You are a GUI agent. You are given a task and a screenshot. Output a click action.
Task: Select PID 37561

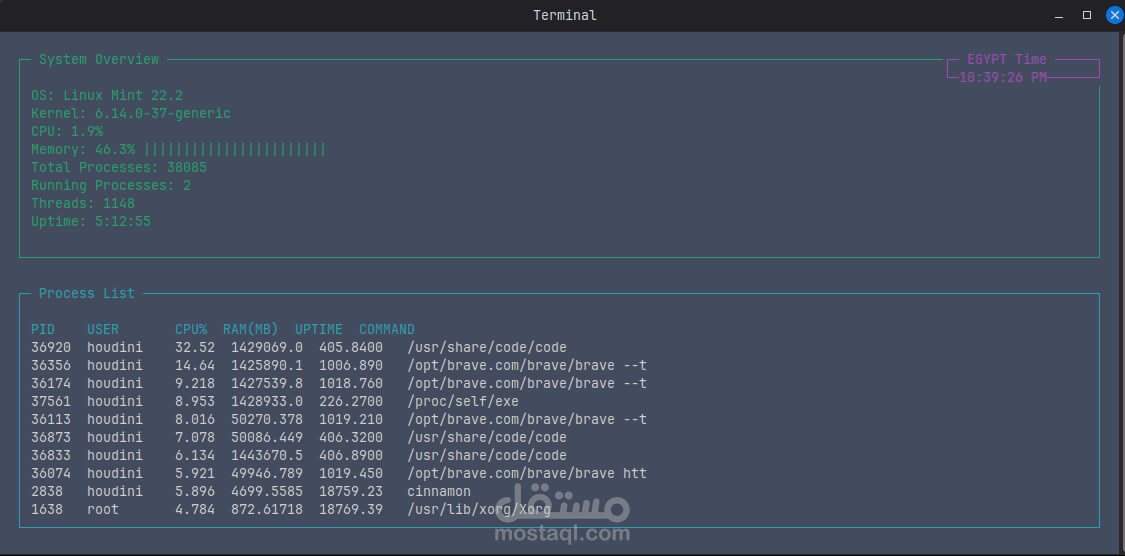51,401
